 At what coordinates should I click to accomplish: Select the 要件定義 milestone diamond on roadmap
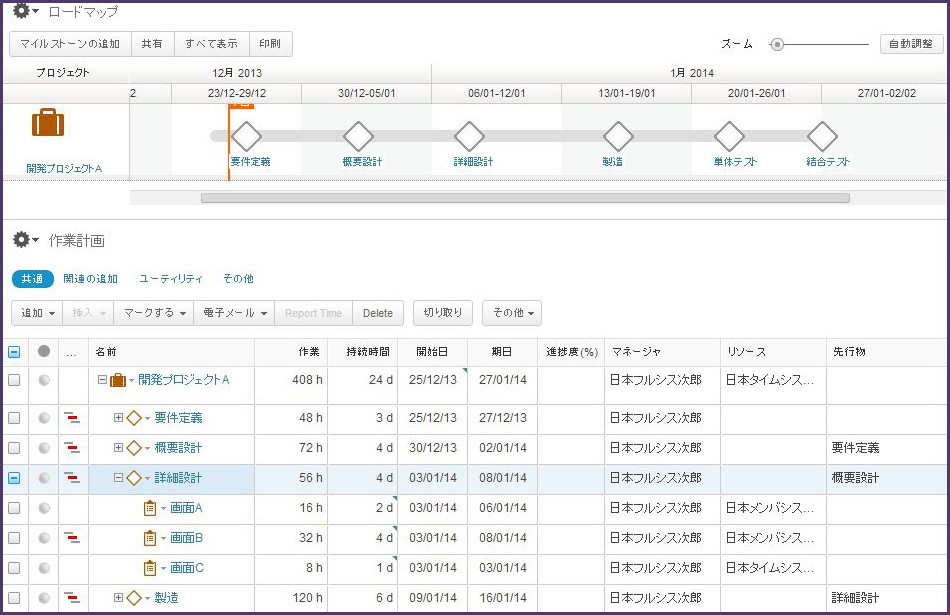246,136
